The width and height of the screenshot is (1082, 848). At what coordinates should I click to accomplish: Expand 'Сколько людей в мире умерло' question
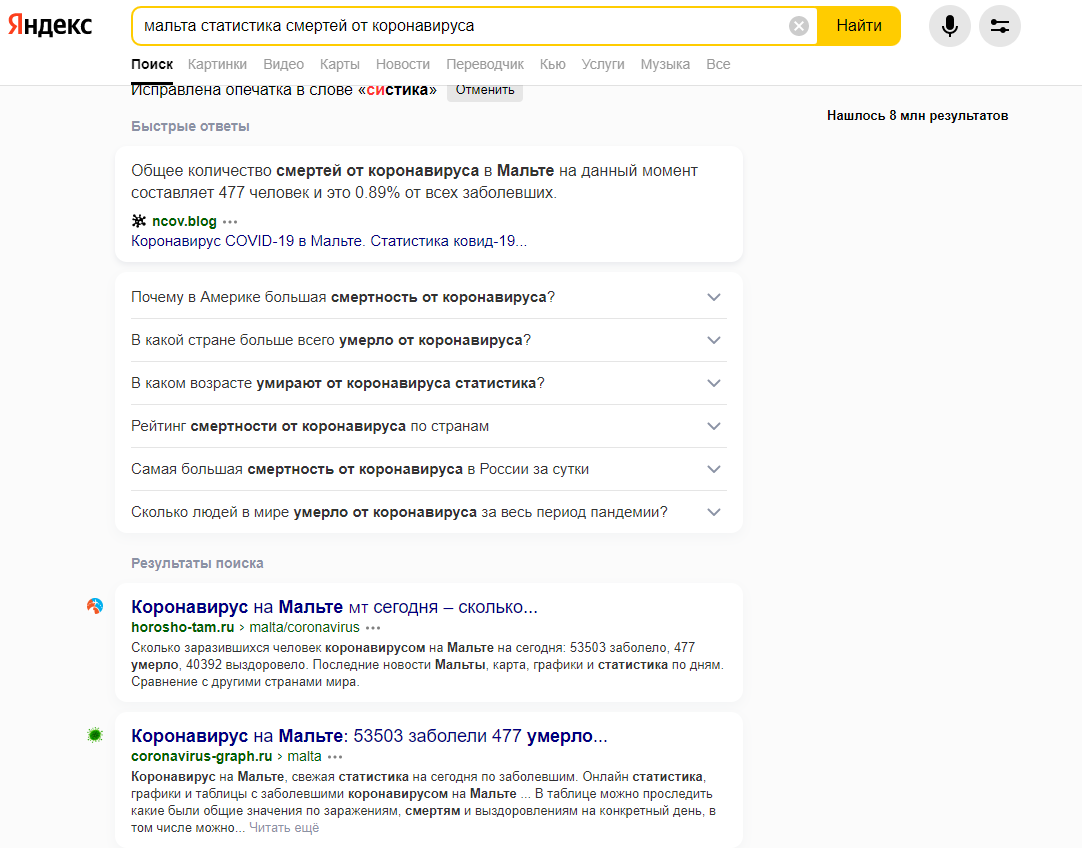[429, 512]
